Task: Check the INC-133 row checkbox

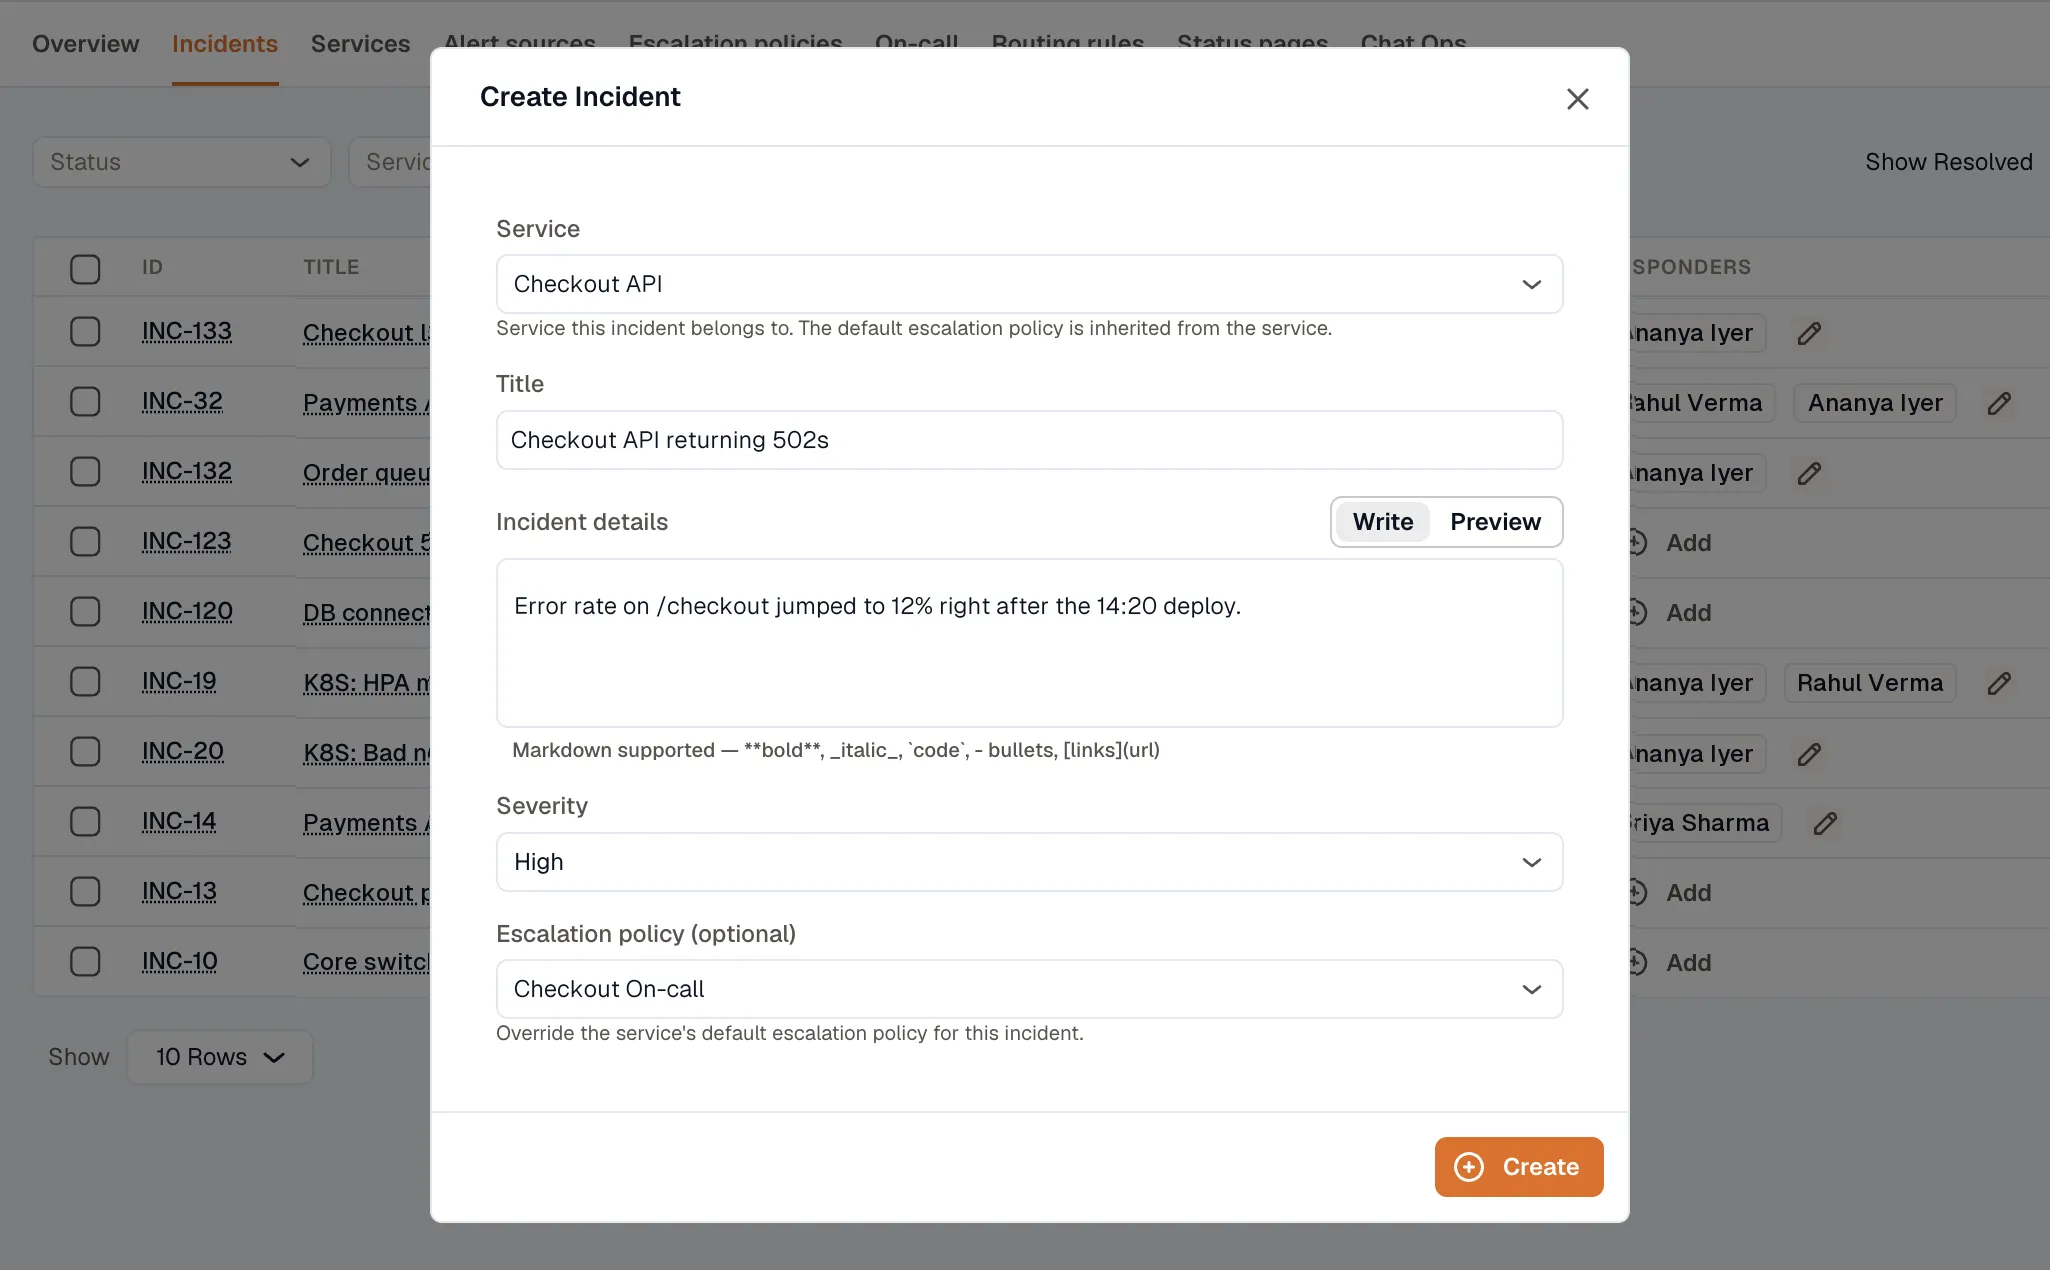Action: click(85, 331)
